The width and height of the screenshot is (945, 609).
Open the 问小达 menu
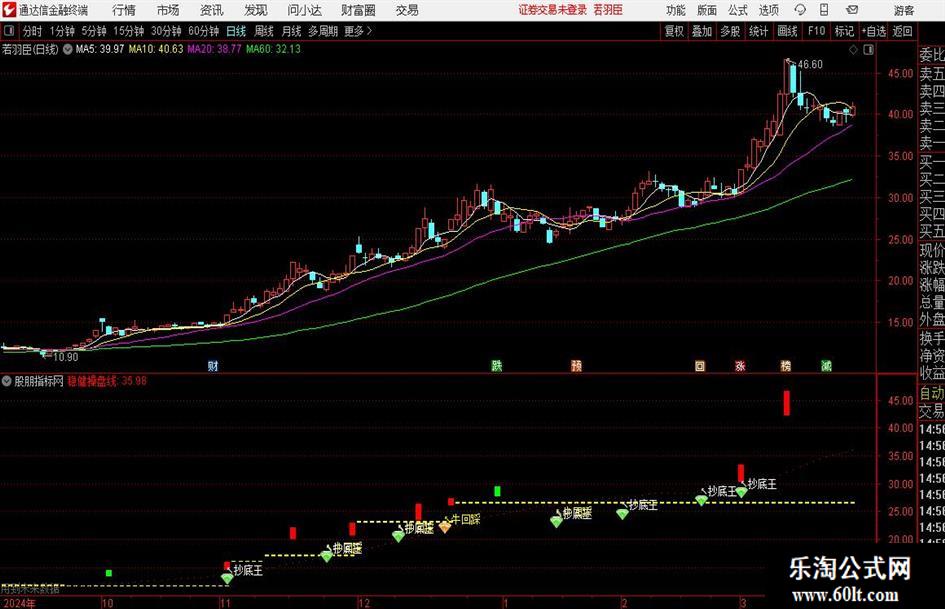[x=304, y=10]
